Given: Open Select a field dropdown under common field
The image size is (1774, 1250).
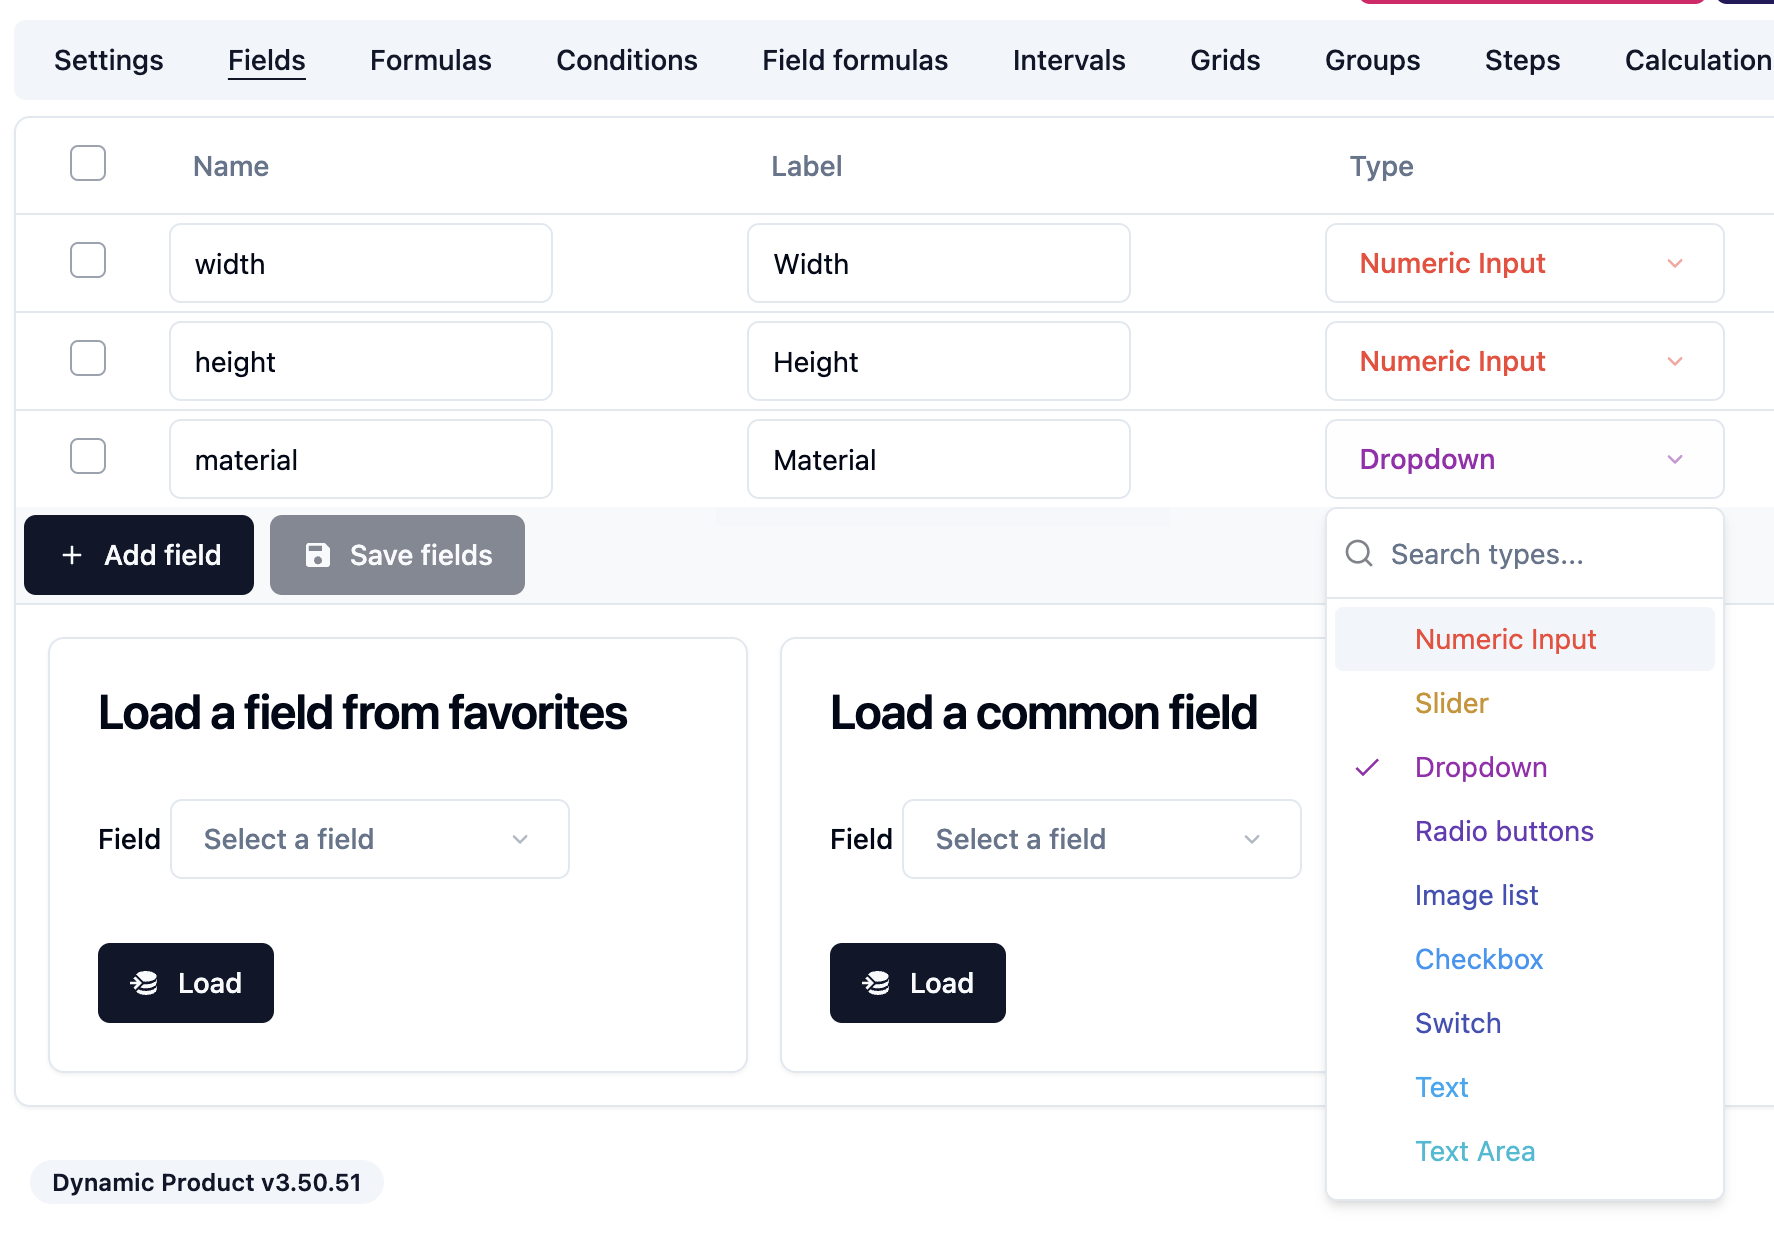Looking at the screenshot, I should [x=1100, y=839].
